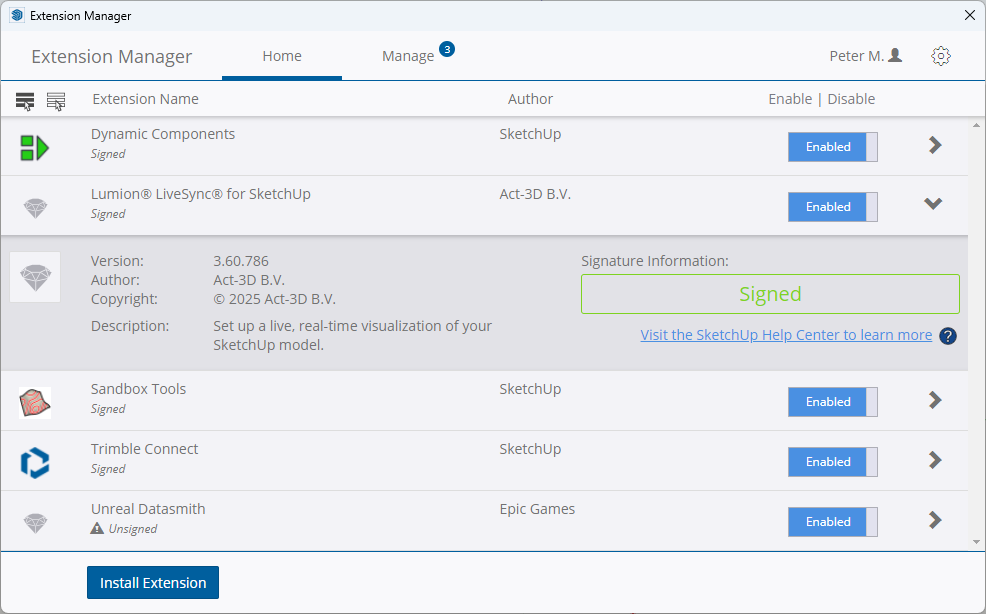Click the Trimble Connect logo icon

(x=35, y=462)
